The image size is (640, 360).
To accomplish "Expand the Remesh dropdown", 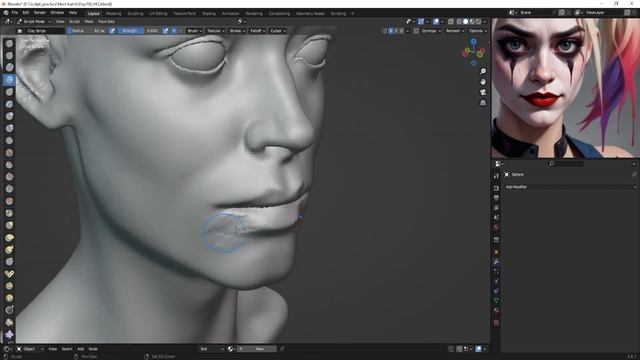I will click(454, 31).
